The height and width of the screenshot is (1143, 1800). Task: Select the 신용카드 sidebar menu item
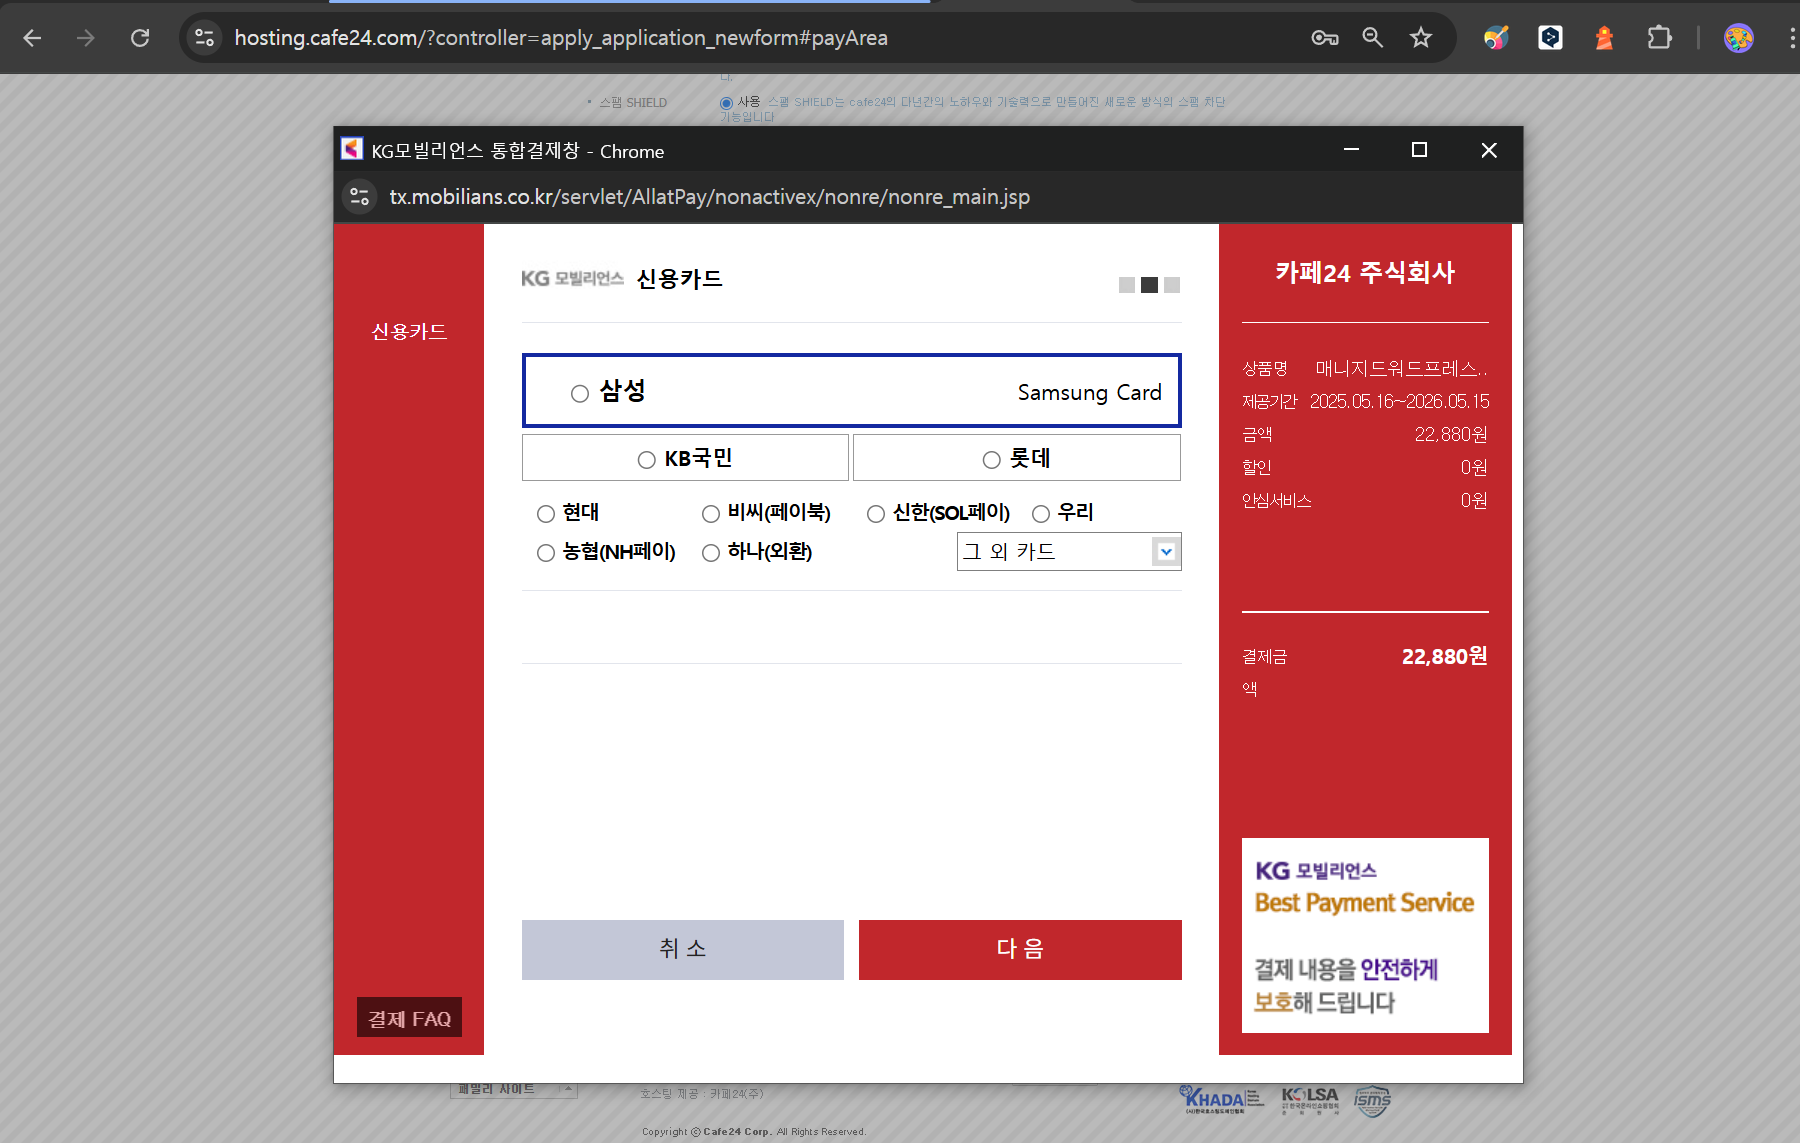(409, 331)
